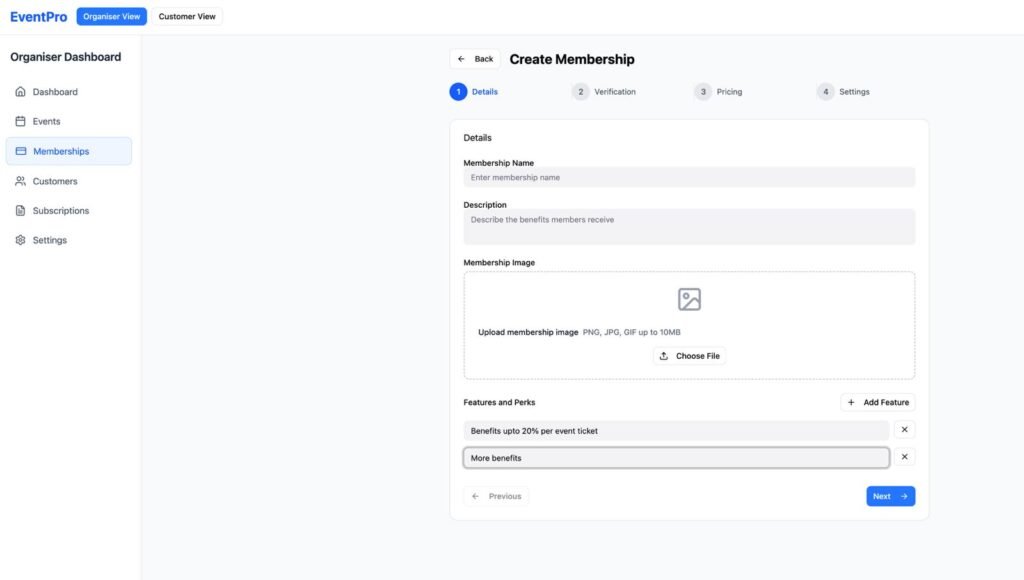Viewport: 1024px width, 580px height.
Task: Click the Customers people icon
Action: 20,181
